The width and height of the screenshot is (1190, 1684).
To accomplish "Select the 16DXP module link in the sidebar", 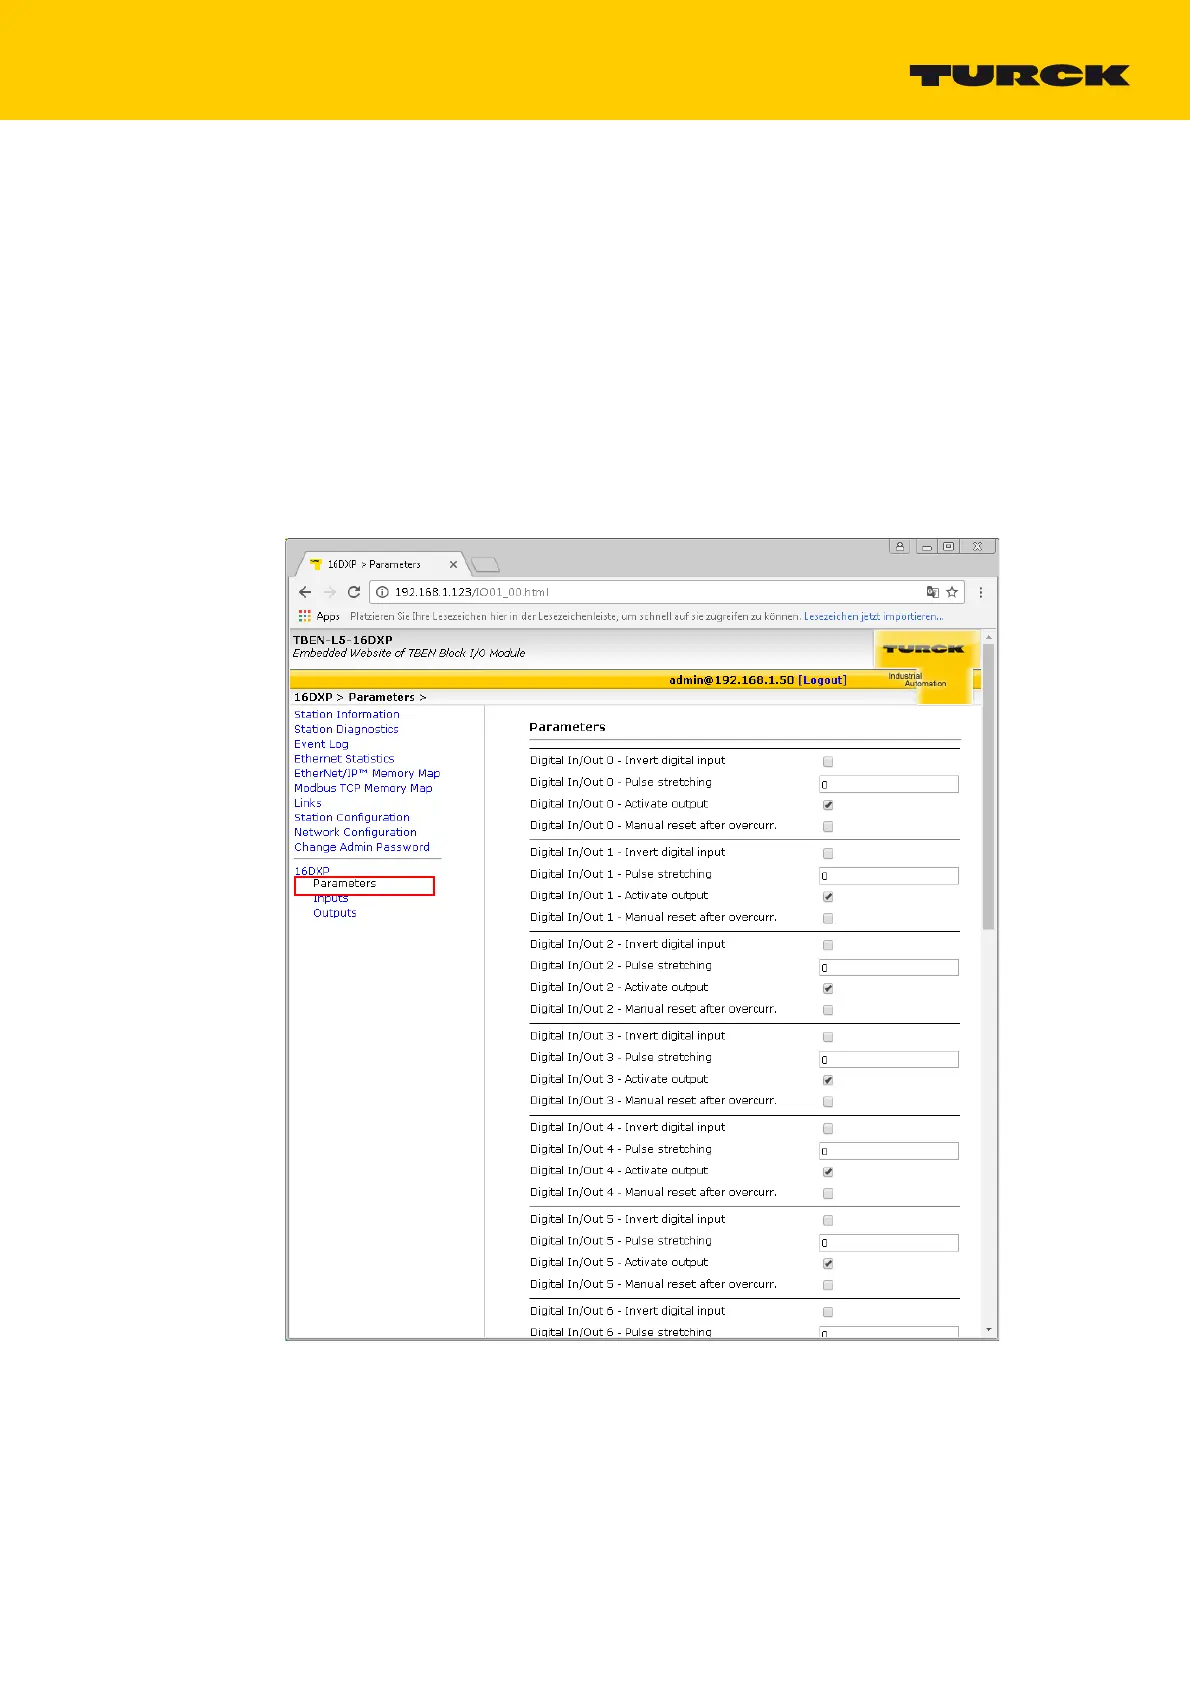I will tap(311, 871).
